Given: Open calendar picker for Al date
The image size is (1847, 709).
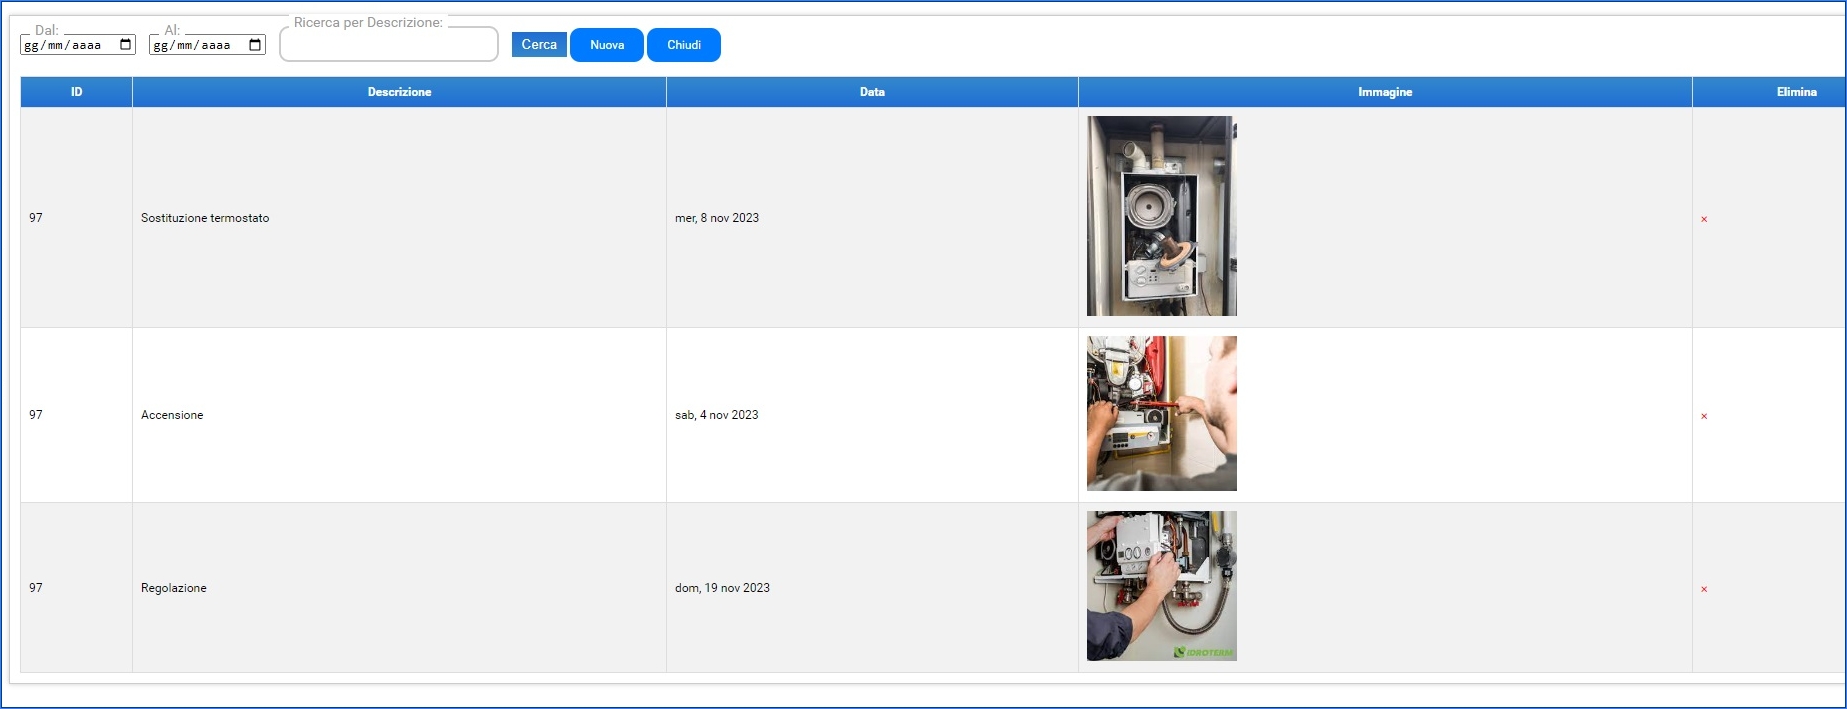Looking at the screenshot, I should (255, 45).
